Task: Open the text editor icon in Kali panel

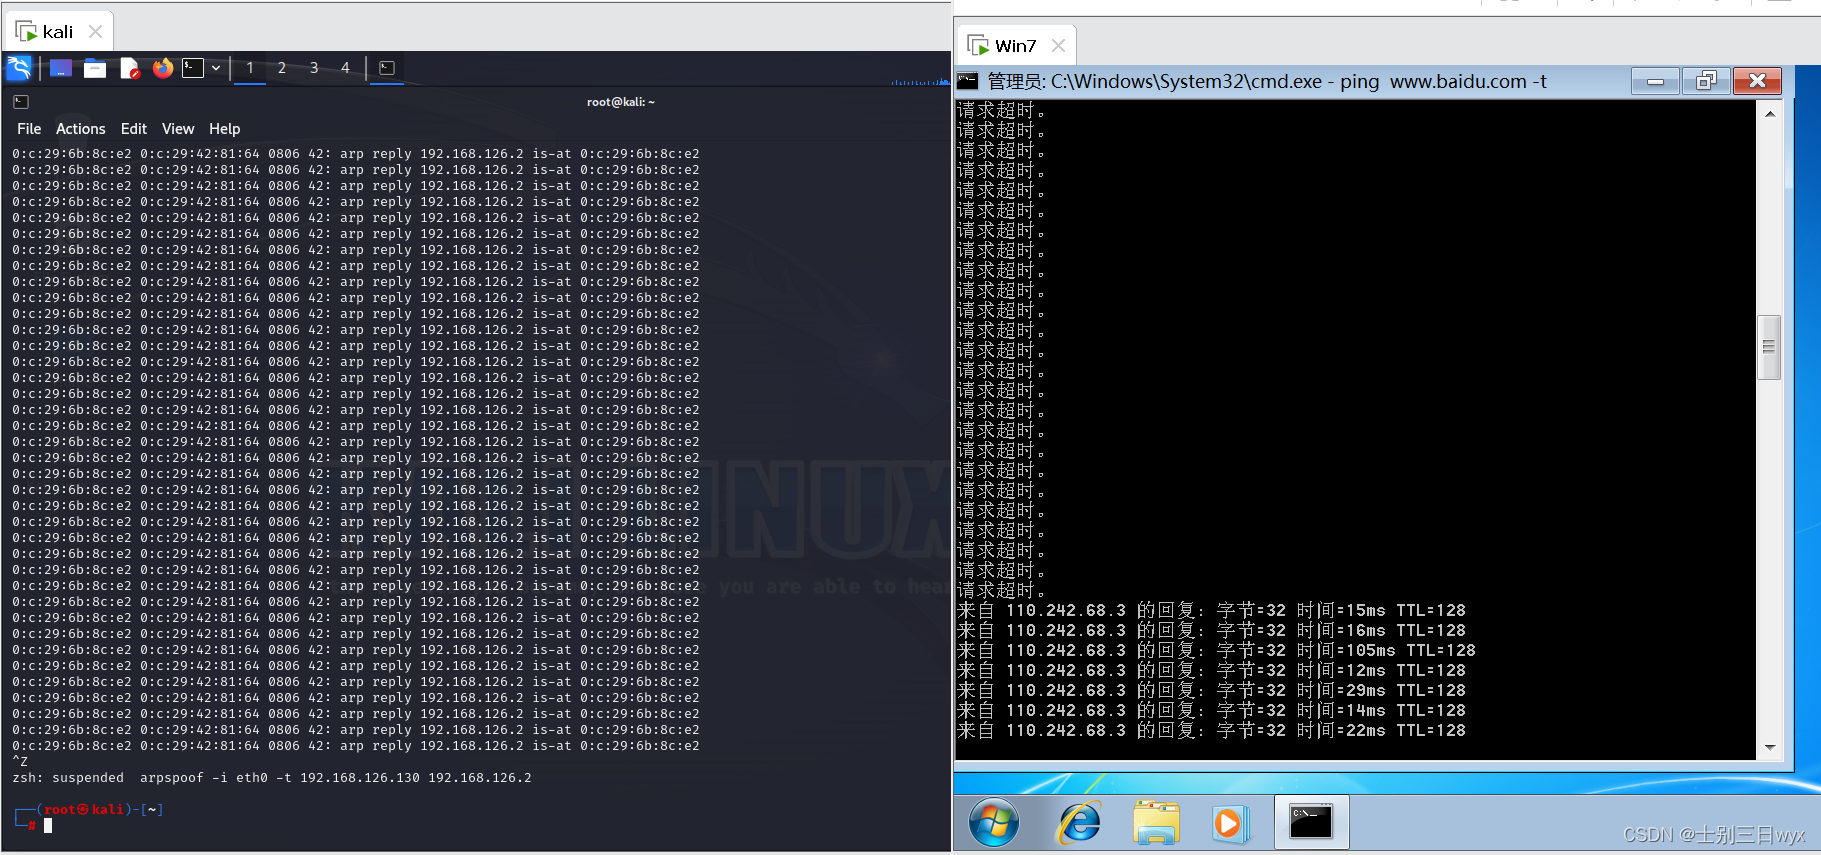Action: [129, 68]
